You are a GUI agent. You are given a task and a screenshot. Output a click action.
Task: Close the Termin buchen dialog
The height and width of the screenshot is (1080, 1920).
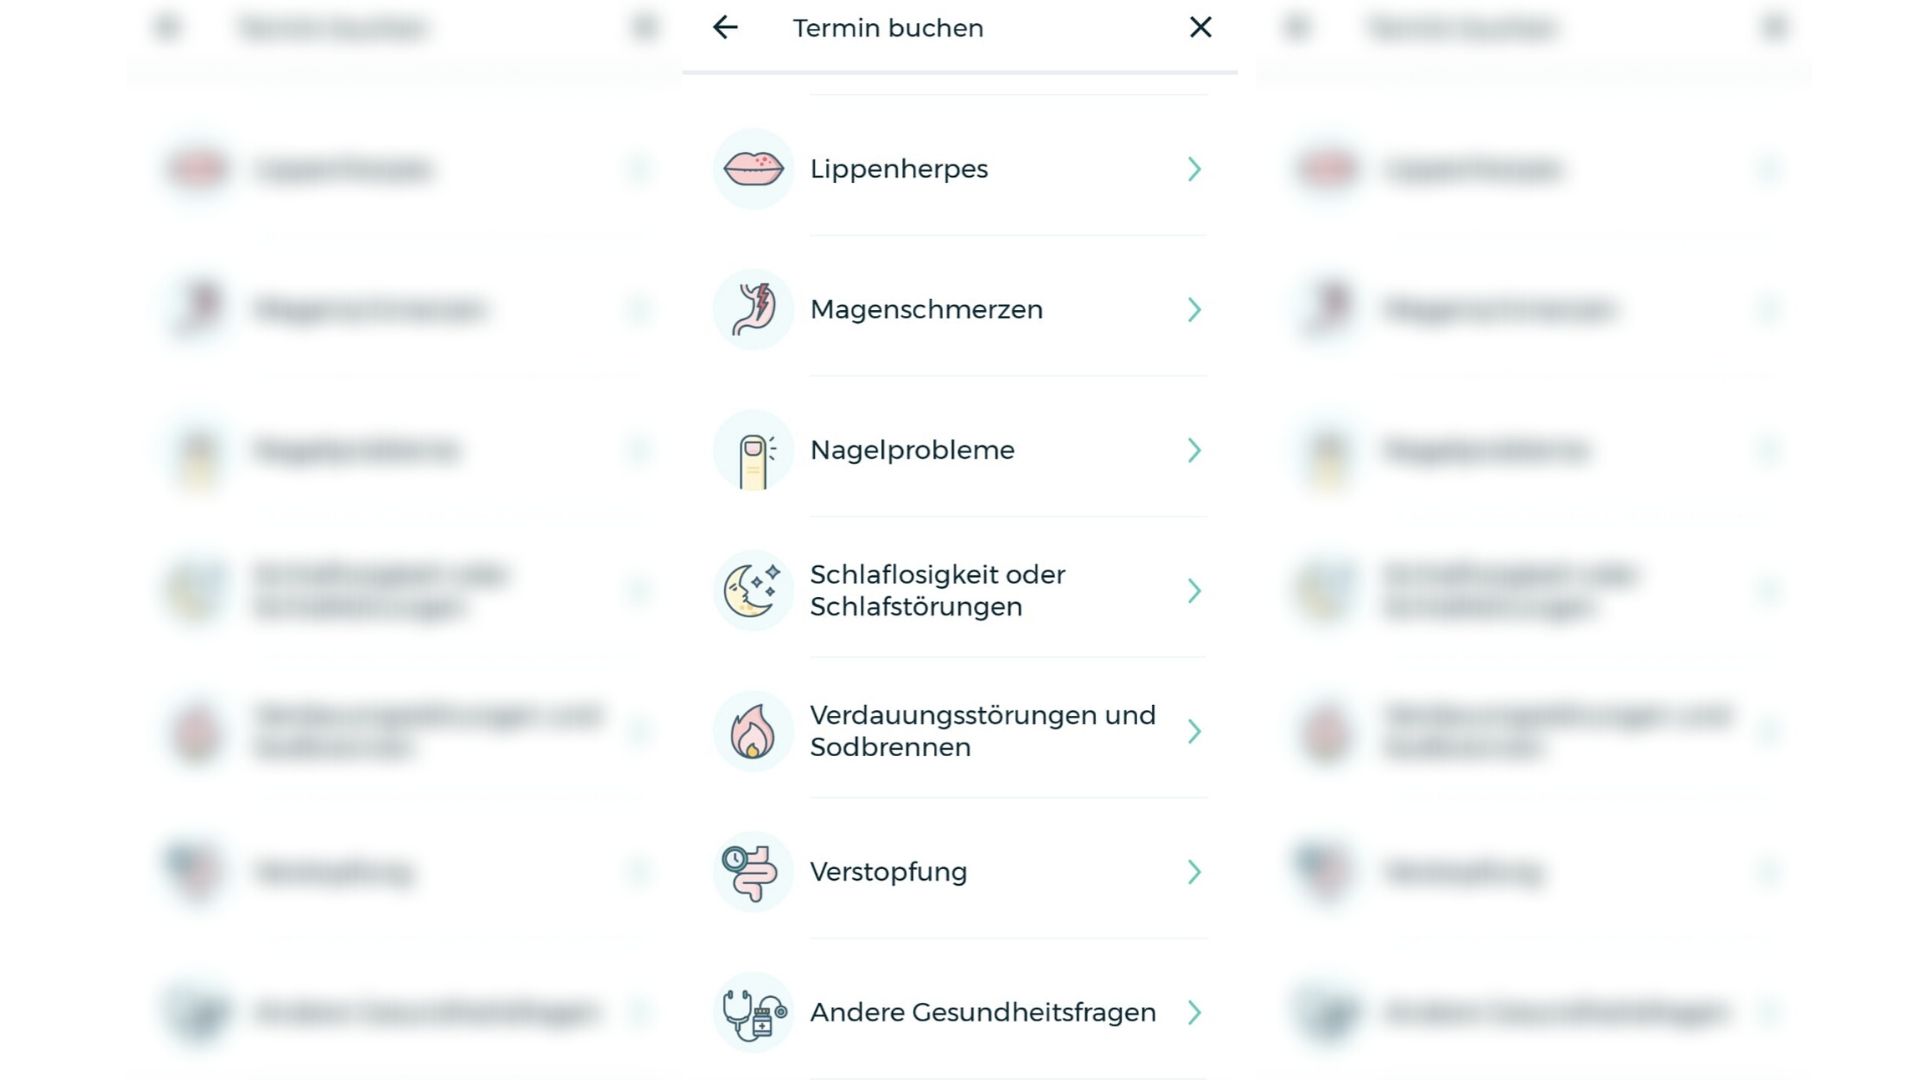[x=1200, y=28]
